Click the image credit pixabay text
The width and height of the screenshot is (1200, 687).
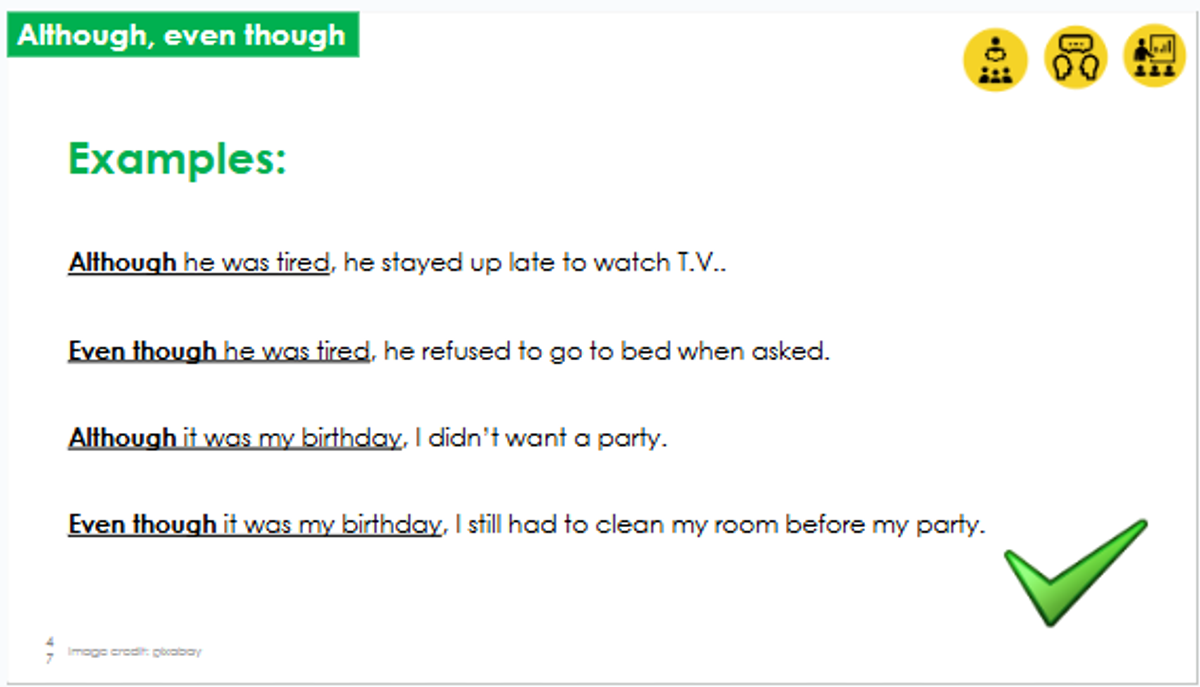(135, 651)
